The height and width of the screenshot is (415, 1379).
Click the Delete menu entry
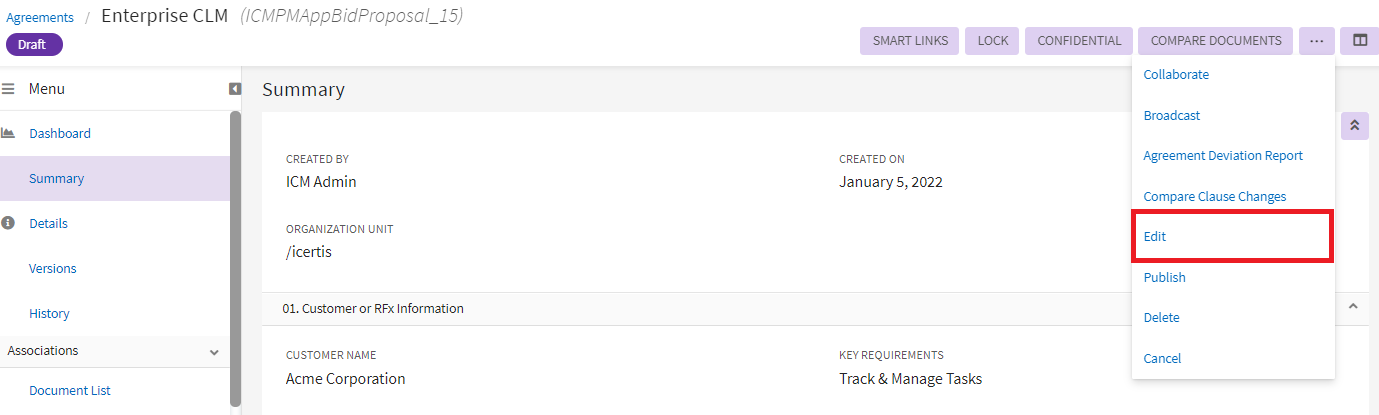pyautogui.click(x=1161, y=317)
